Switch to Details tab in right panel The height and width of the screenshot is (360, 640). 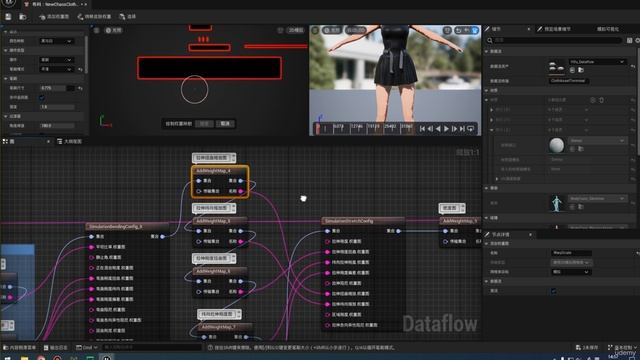(x=496, y=29)
